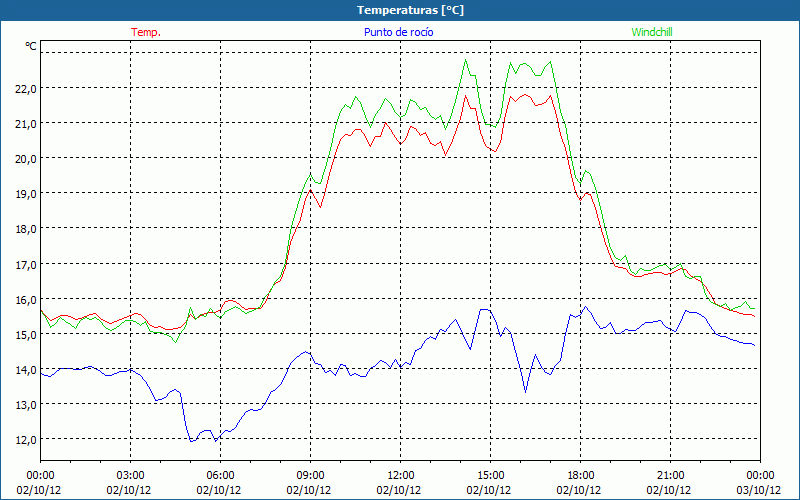Image resolution: width=800 pixels, height=500 pixels.
Task: Click the 13,0 y-axis value
Action: coord(26,405)
